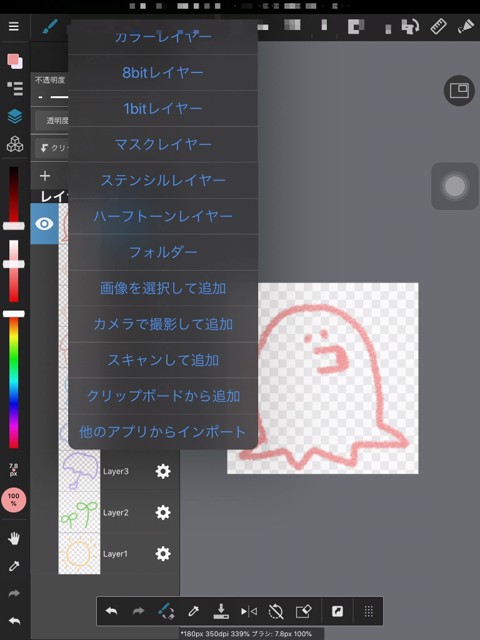
Task: Choose 8bitレイヤー from the menu
Action: [163, 73]
